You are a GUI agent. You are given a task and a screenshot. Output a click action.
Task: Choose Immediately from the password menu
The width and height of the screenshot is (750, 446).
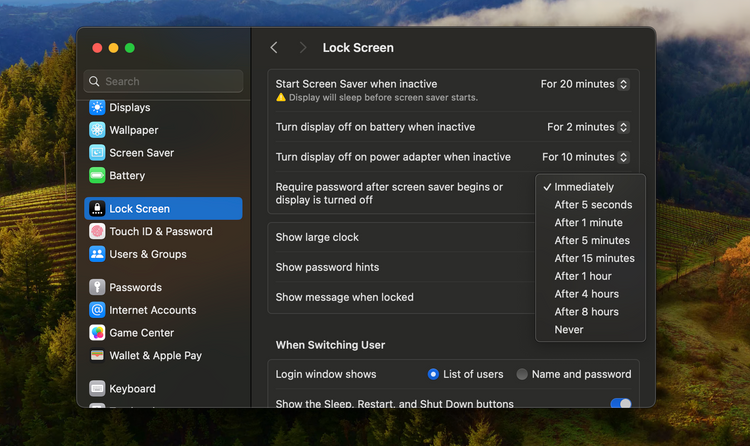point(591,187)
